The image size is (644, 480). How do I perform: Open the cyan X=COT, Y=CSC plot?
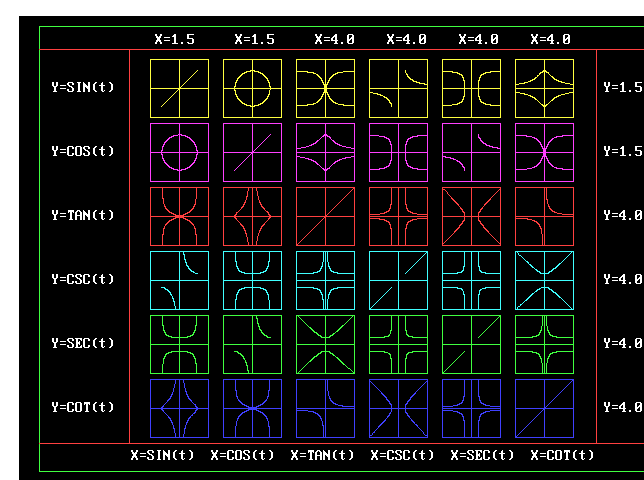pyautogui.click(x=545, y=280)
